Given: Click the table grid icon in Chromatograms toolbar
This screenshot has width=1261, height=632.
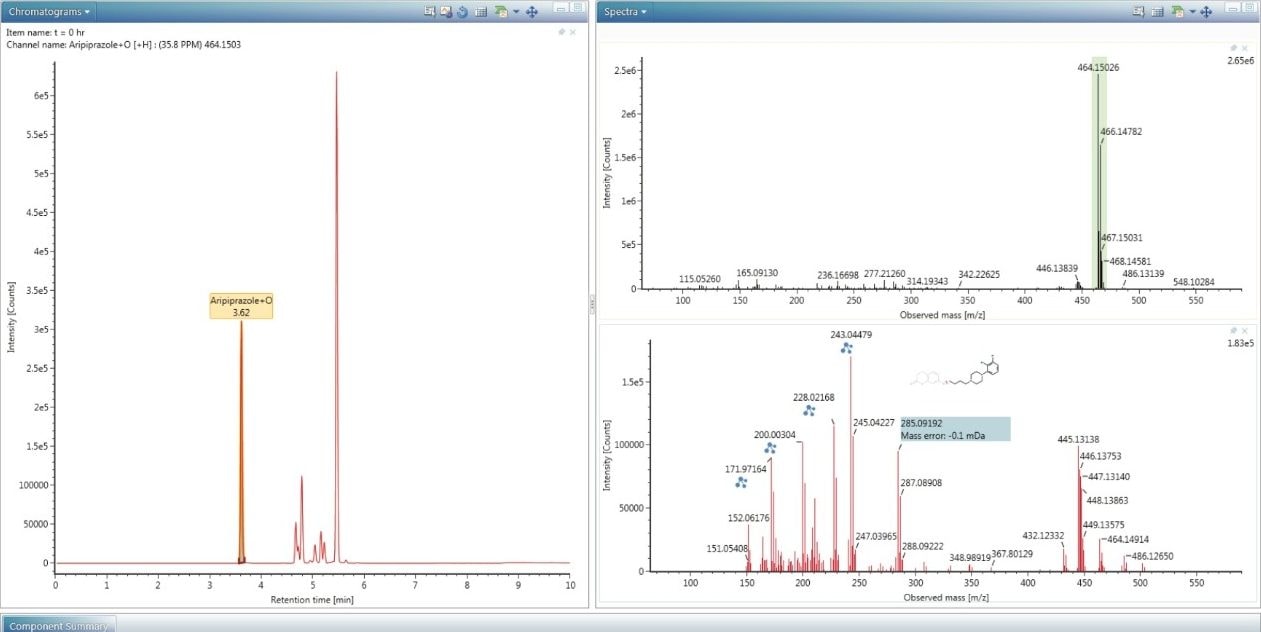Looking at the screenshot, I should click(x=480, y=12).
